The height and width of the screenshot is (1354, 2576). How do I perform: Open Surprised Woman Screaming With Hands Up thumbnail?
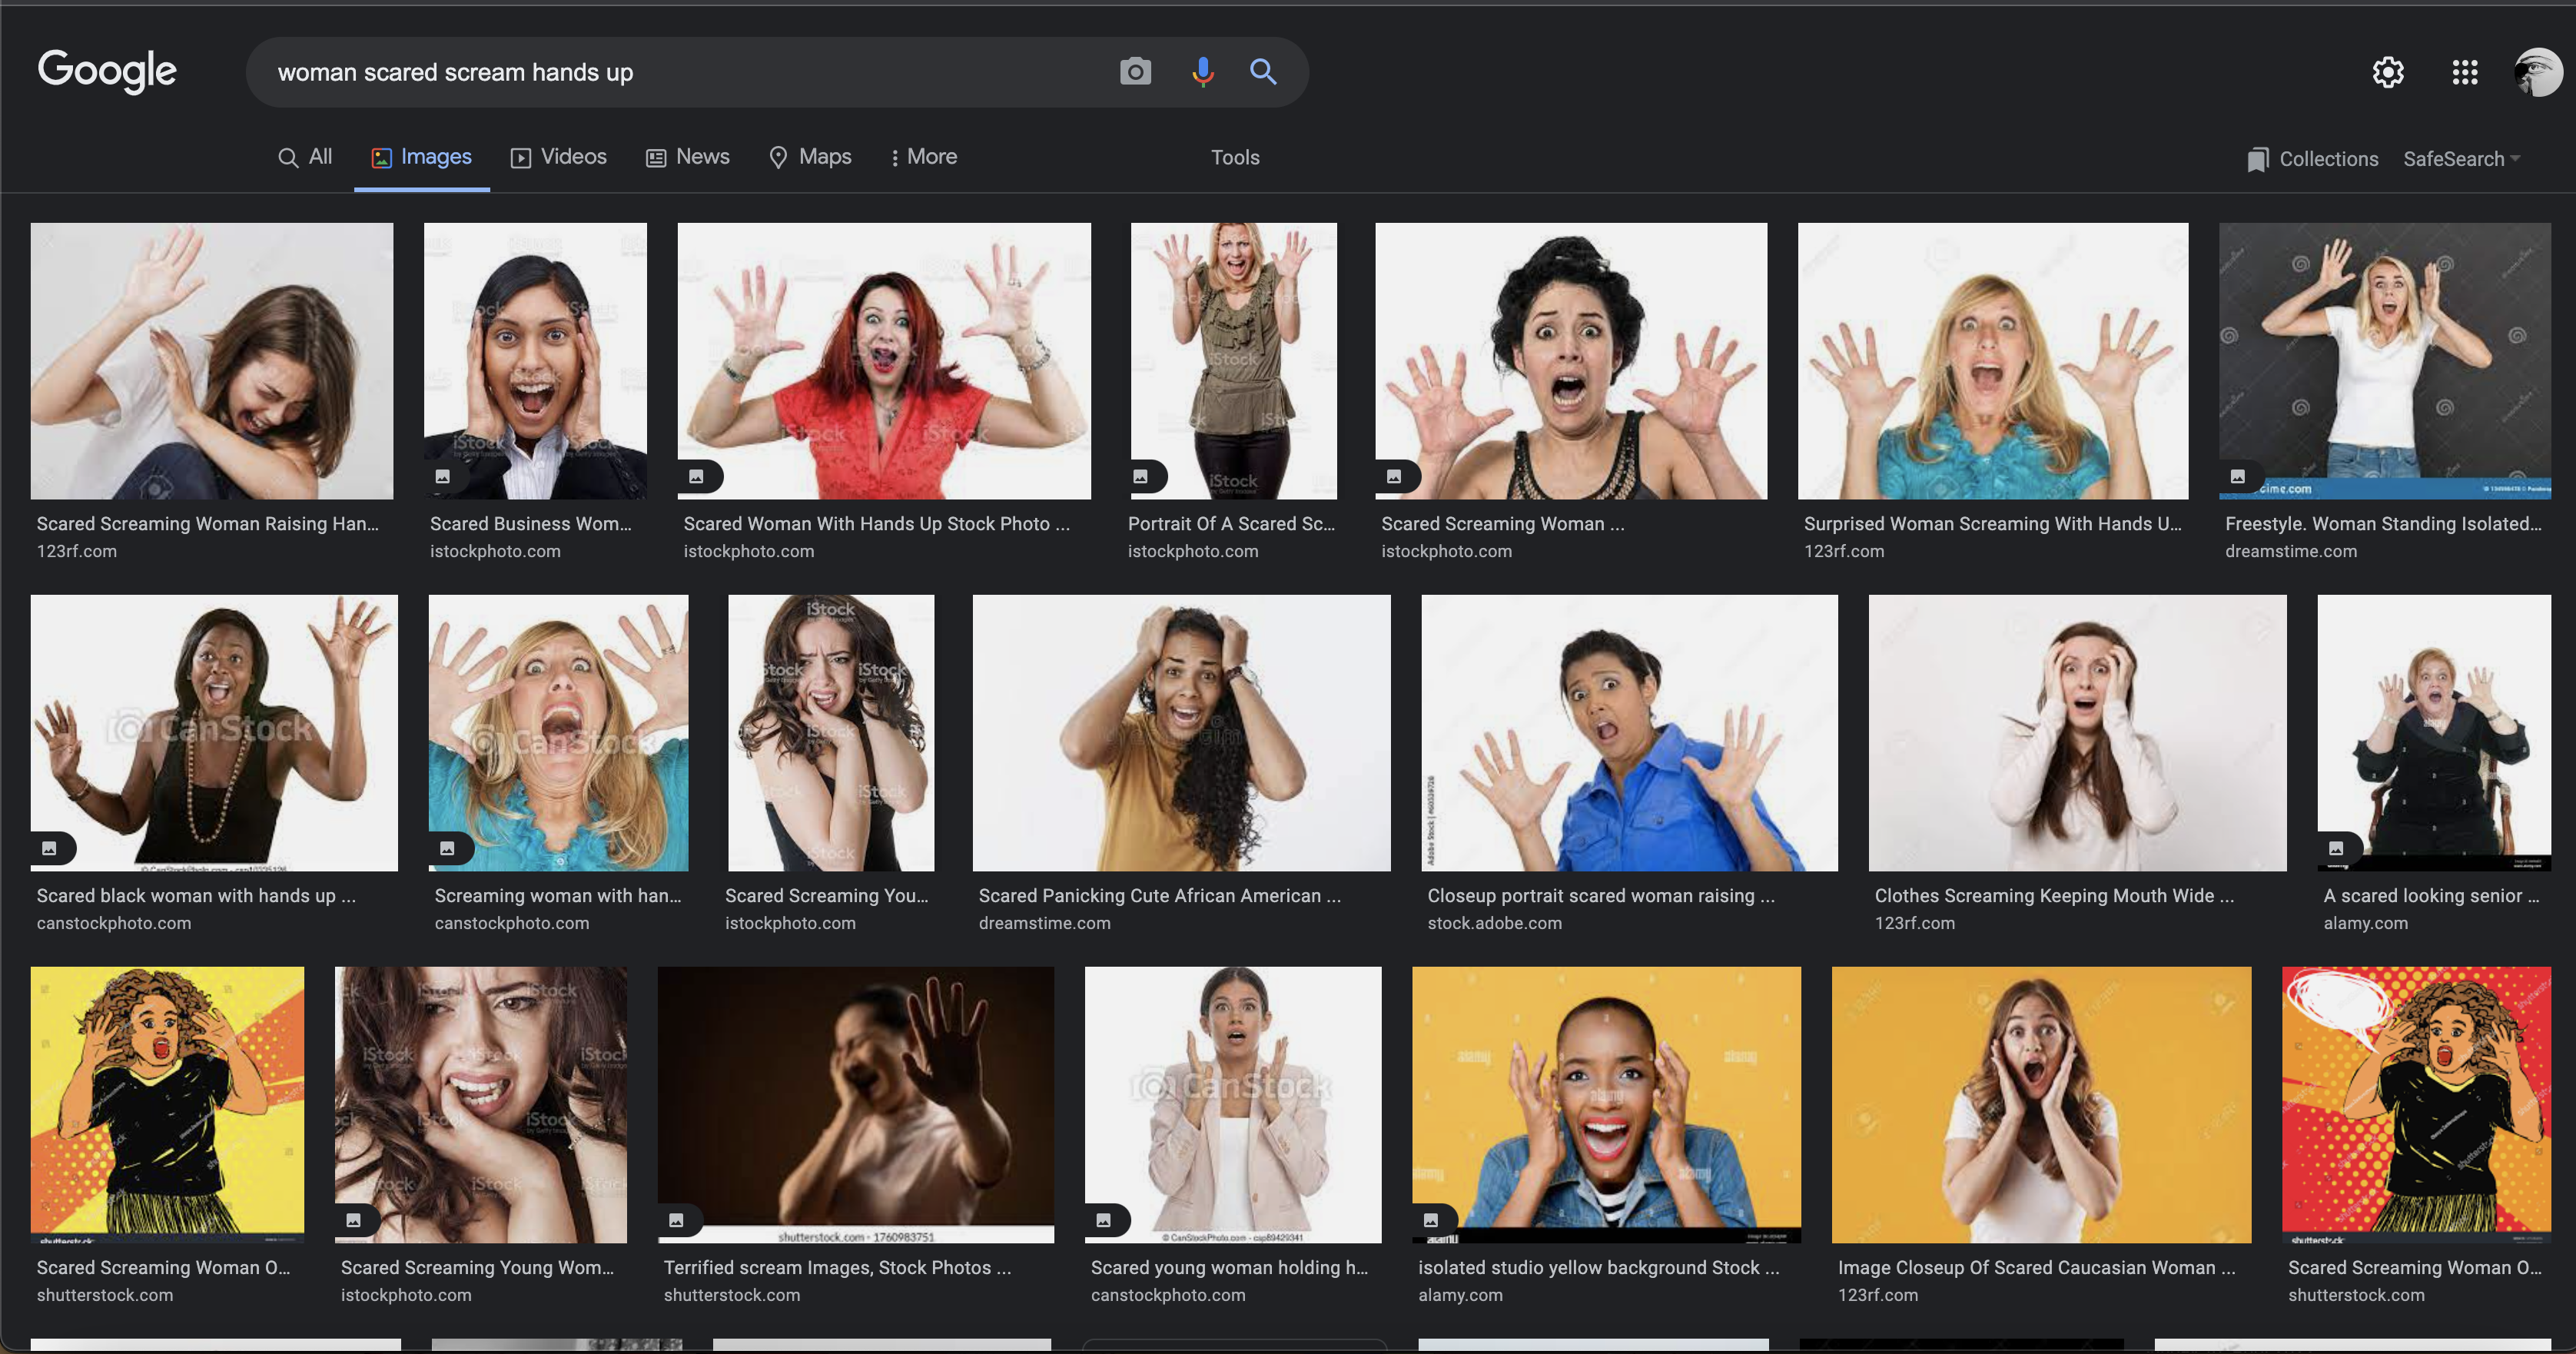pos(1993,361)
